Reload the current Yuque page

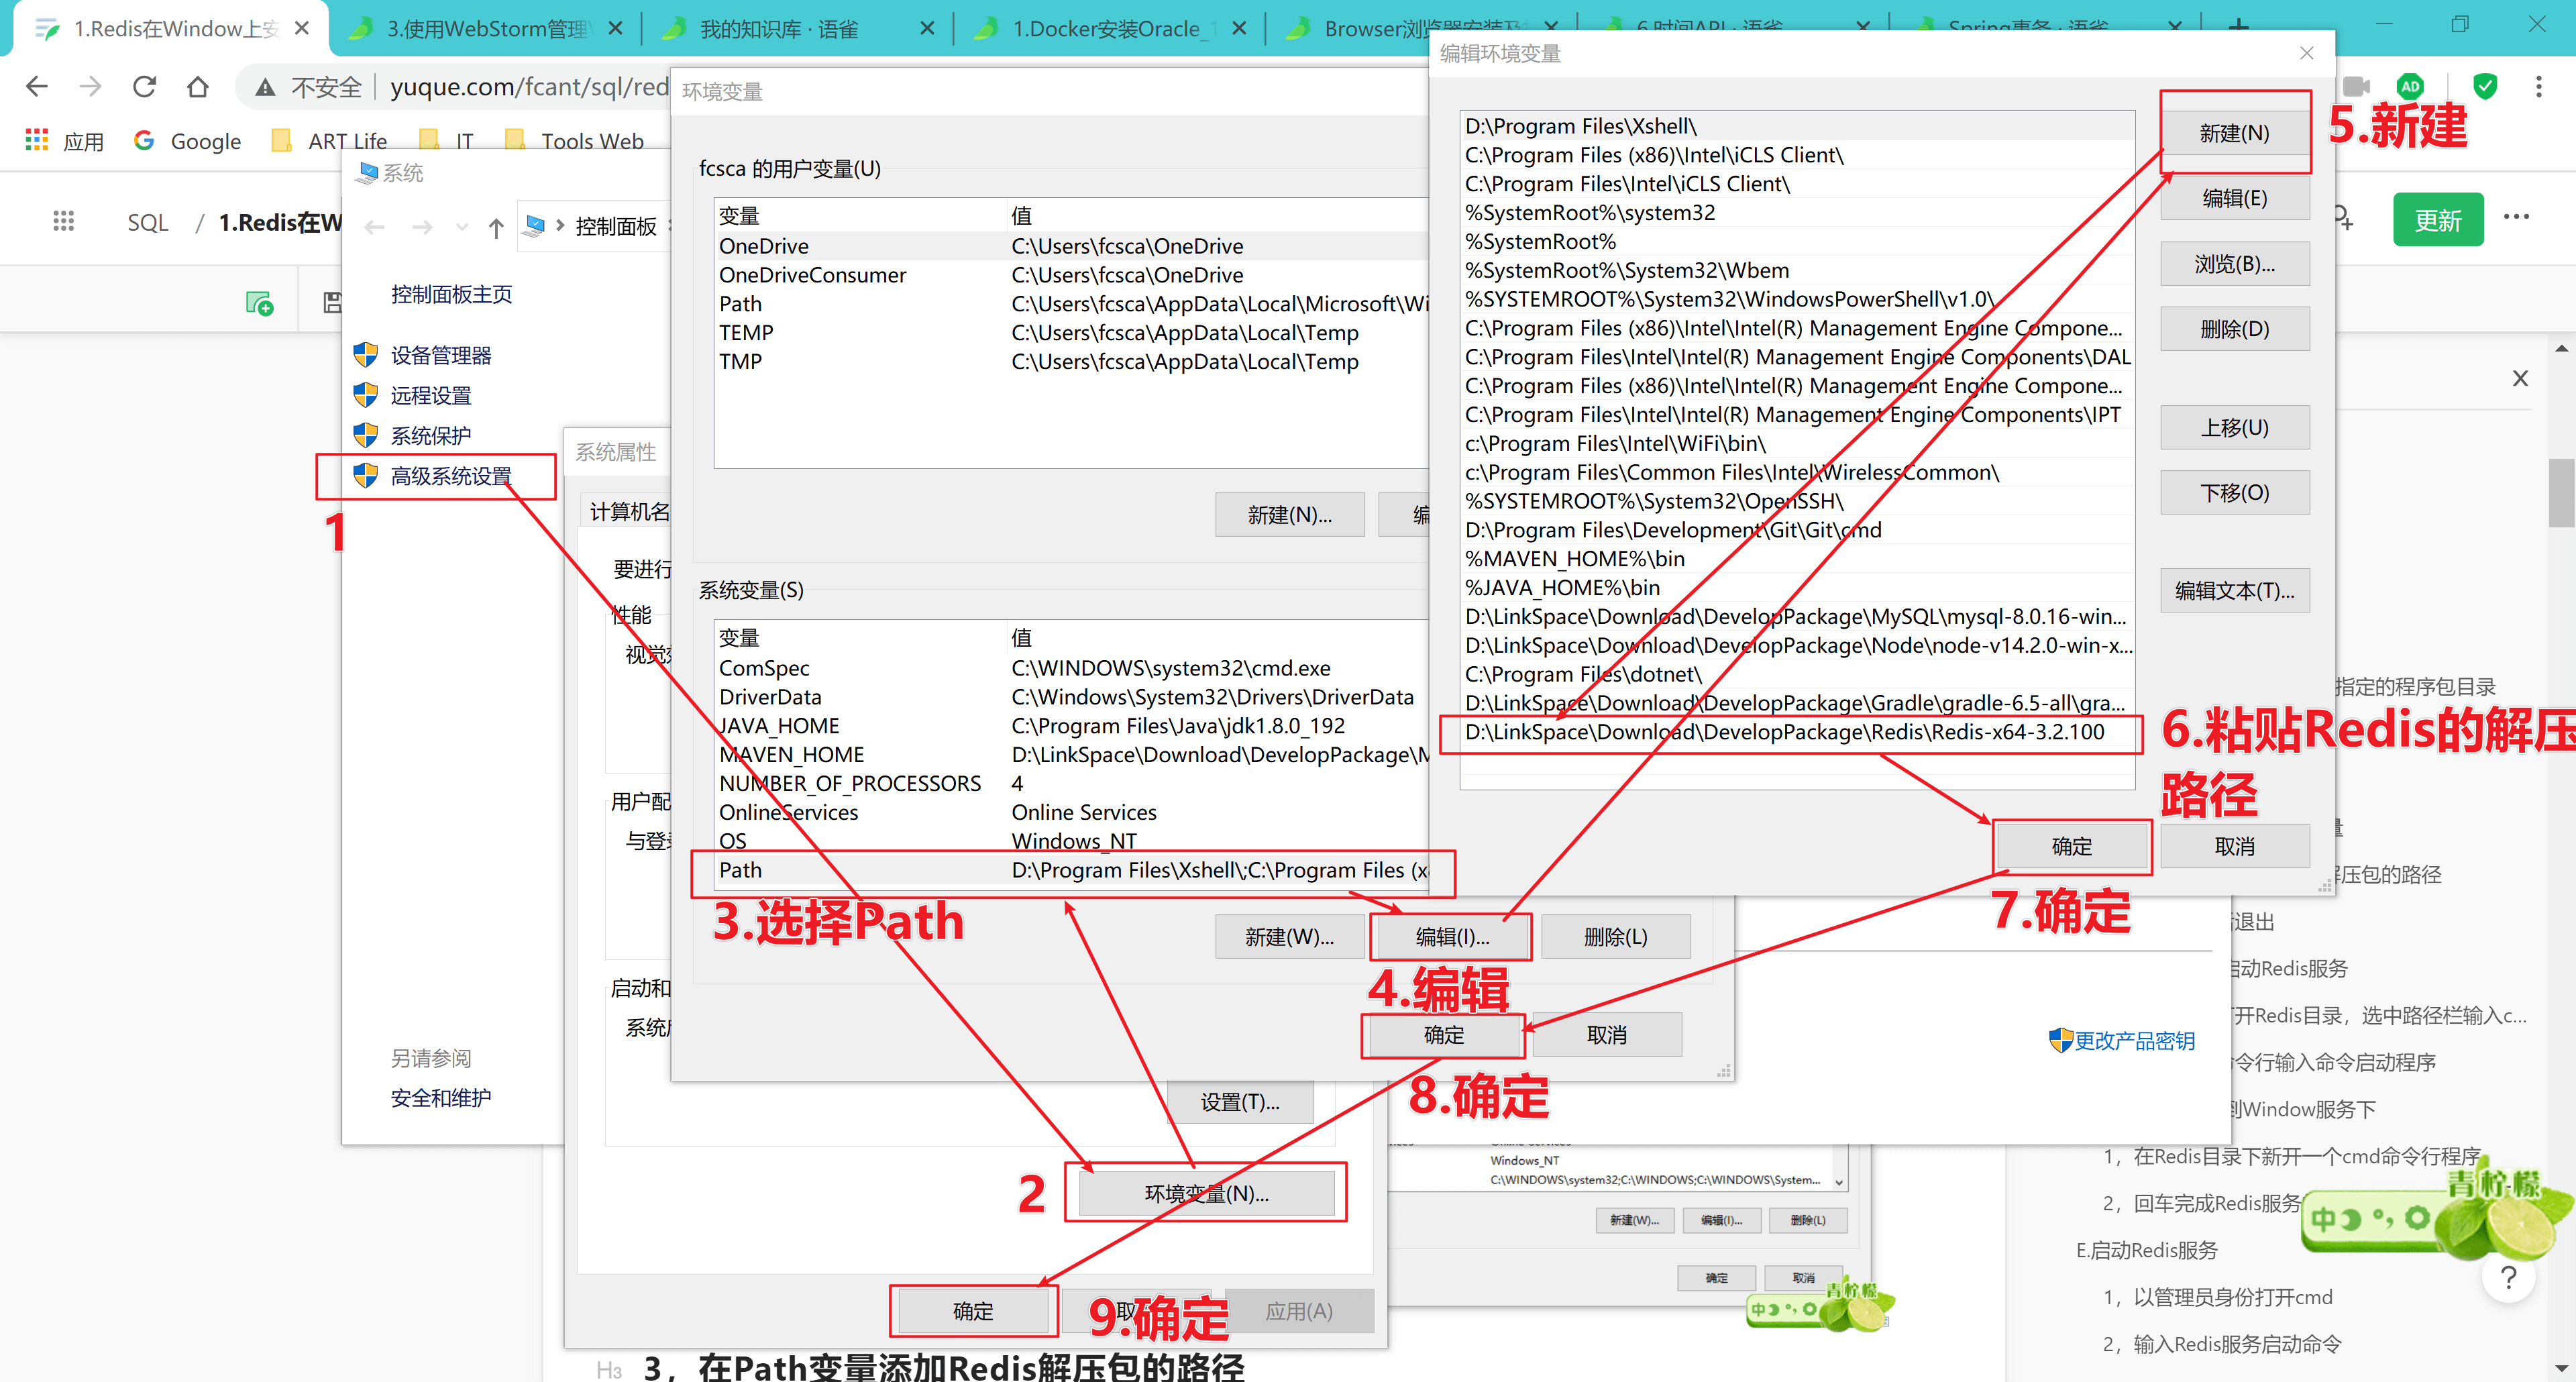pos(144,87)
